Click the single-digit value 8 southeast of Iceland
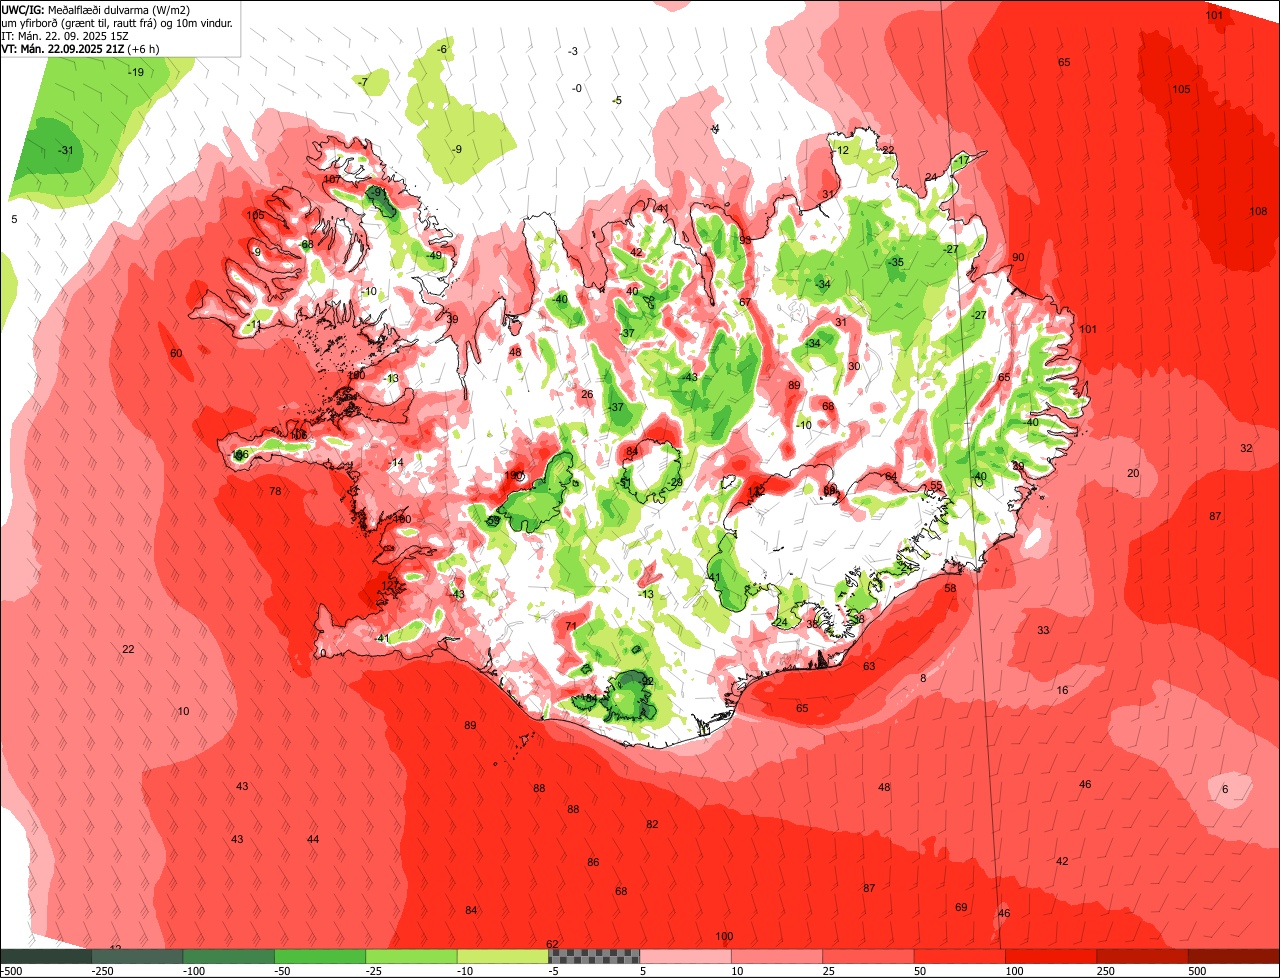 click(x=923, y=678)
